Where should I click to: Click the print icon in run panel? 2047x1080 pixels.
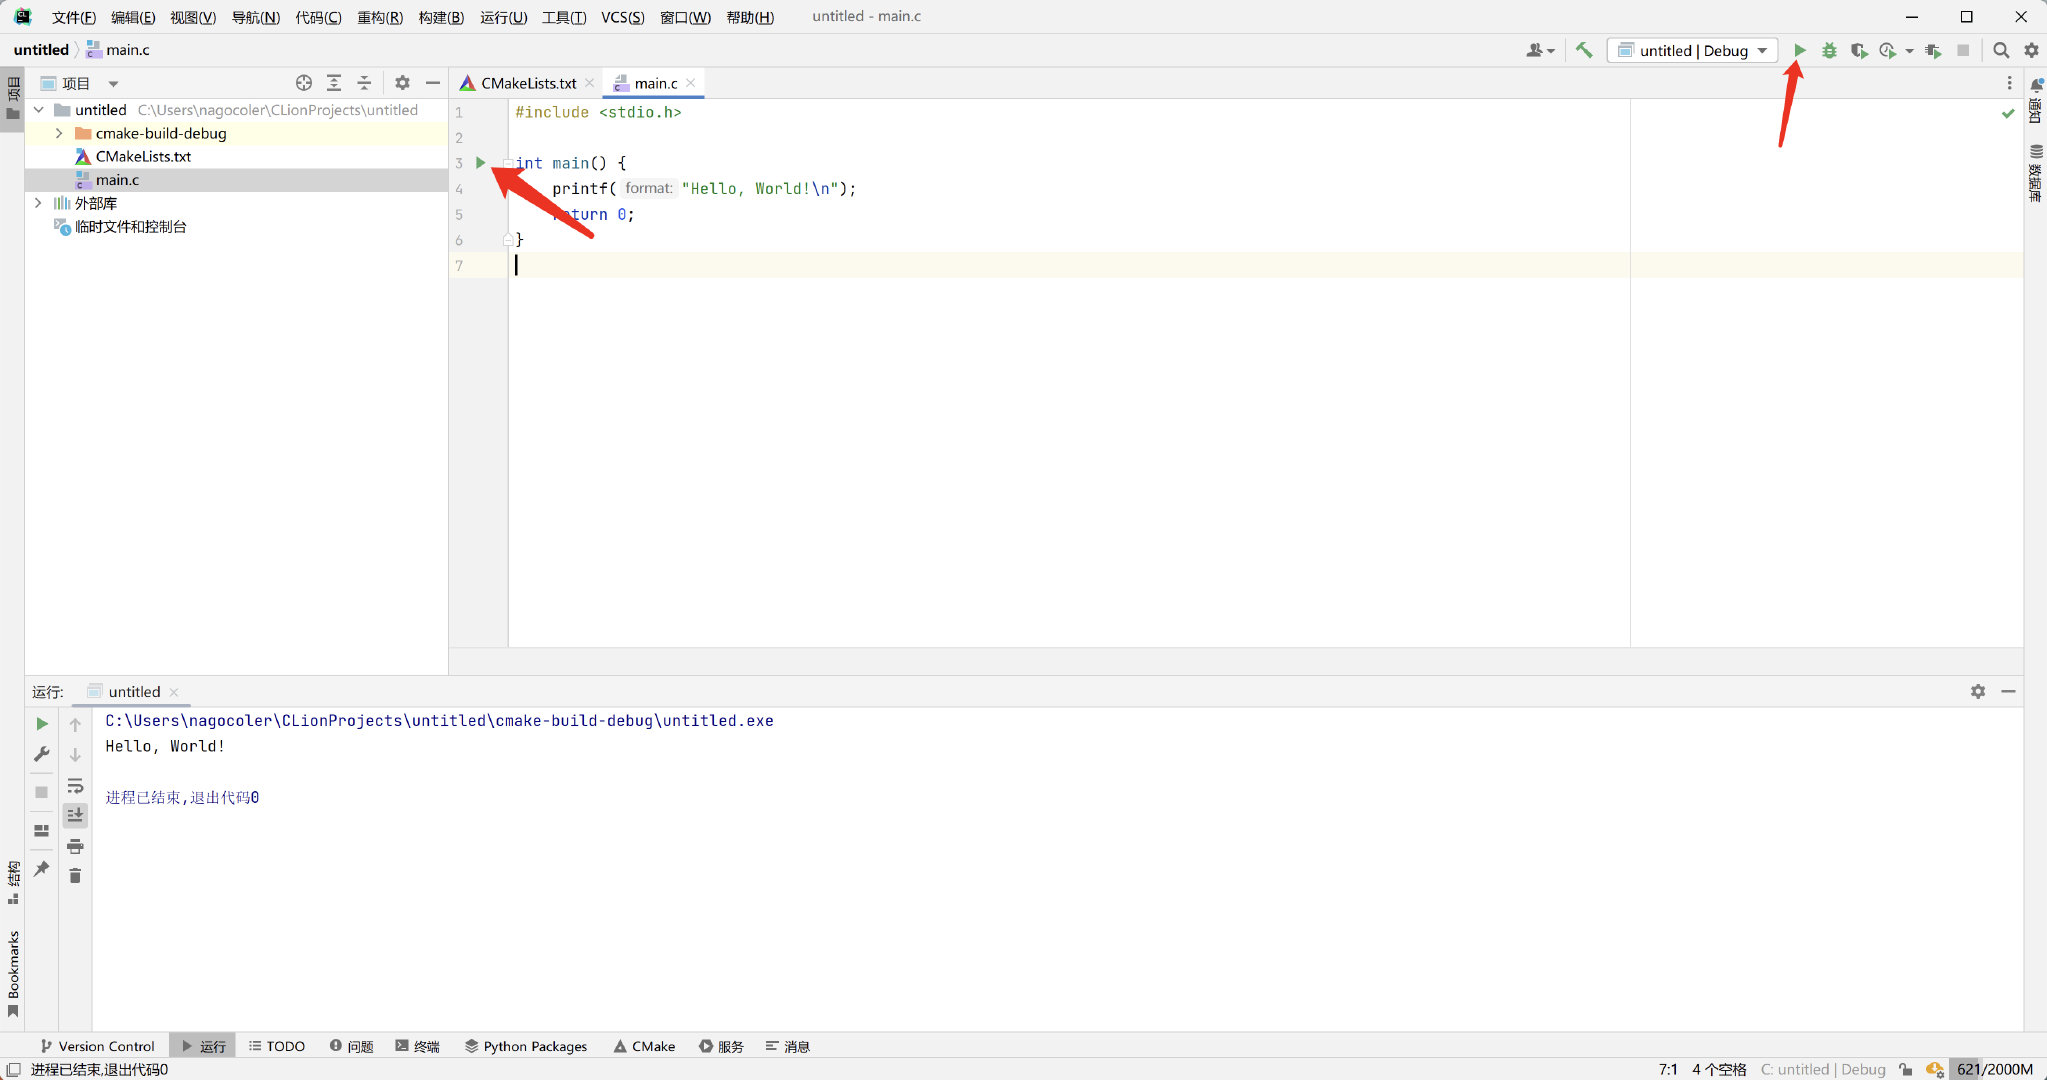[75, 846]
